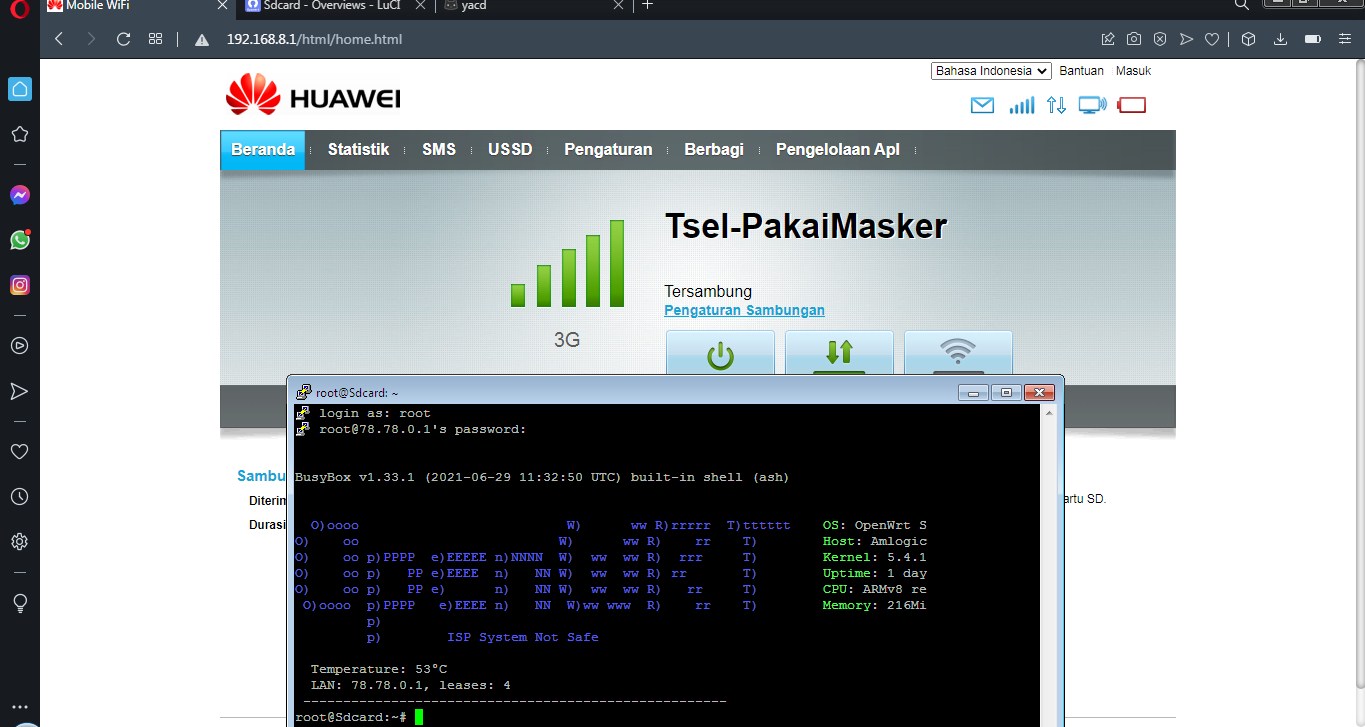Screen dimensions: 1365x727
Task: Open the Statistik menu tab
Action: click(358, 150)
